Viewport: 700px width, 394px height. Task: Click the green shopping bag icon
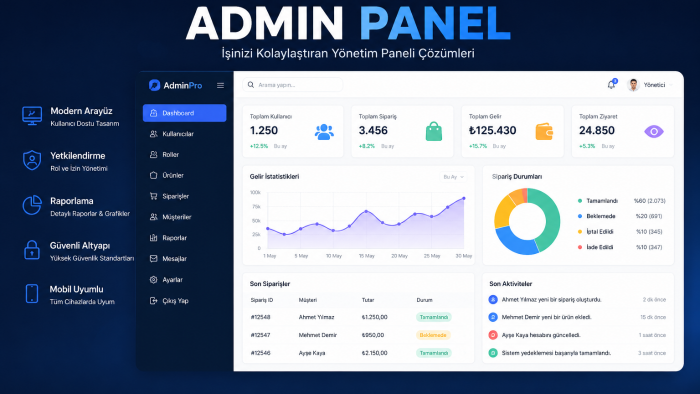434,131
